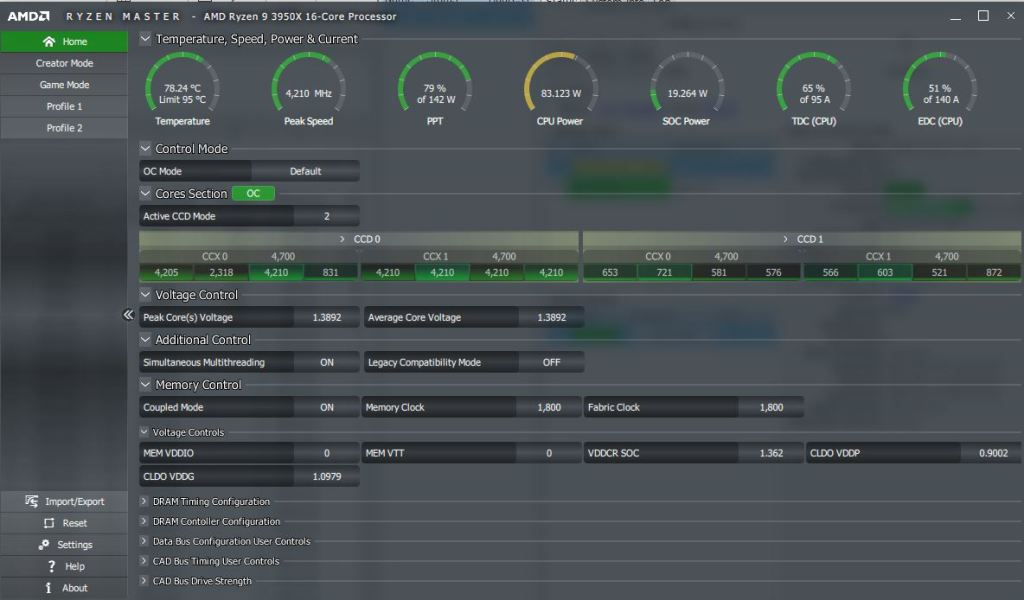The width and height of the screenshot is (1024, 600).
Task: Collapse the Voltage Control section
Action: [x=146, y=295]
